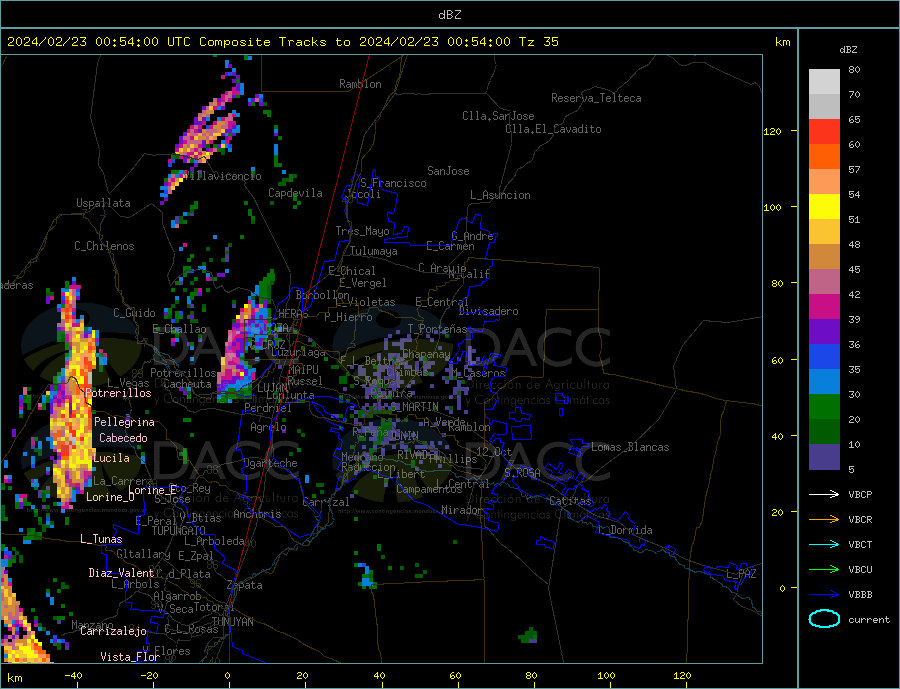Select the light gray top band in dBZ scale
This screenshot has height=689, width=900.
(x=824, y=82)
